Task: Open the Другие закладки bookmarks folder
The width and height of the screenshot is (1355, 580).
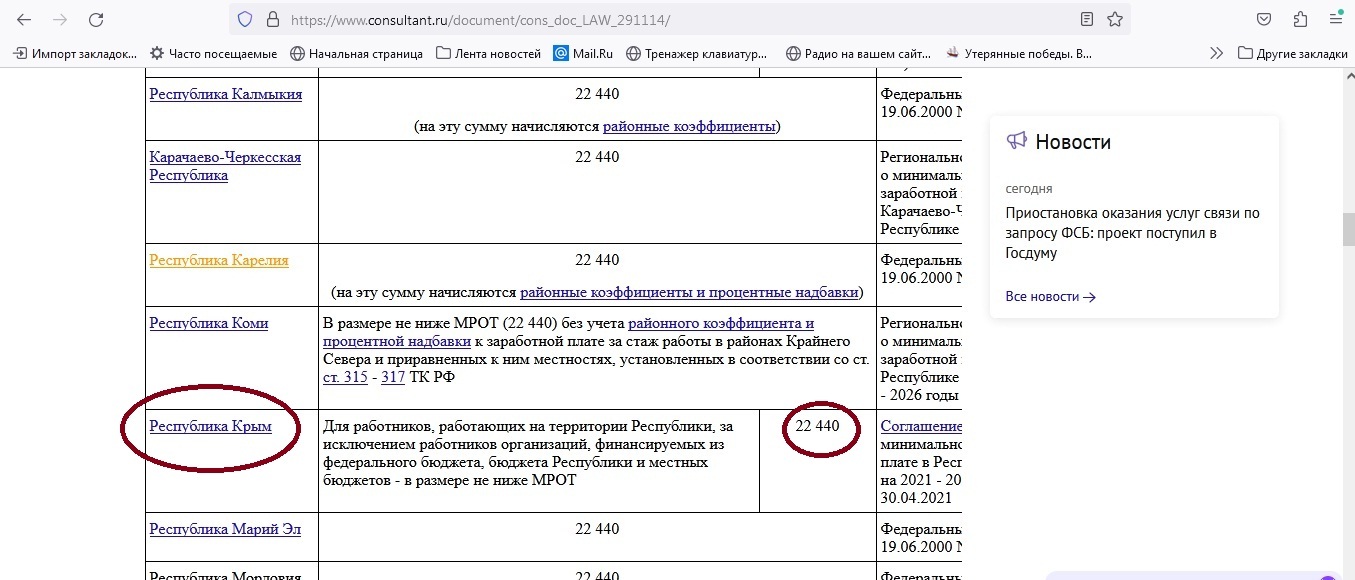Action: click(x=1292, y=54)
